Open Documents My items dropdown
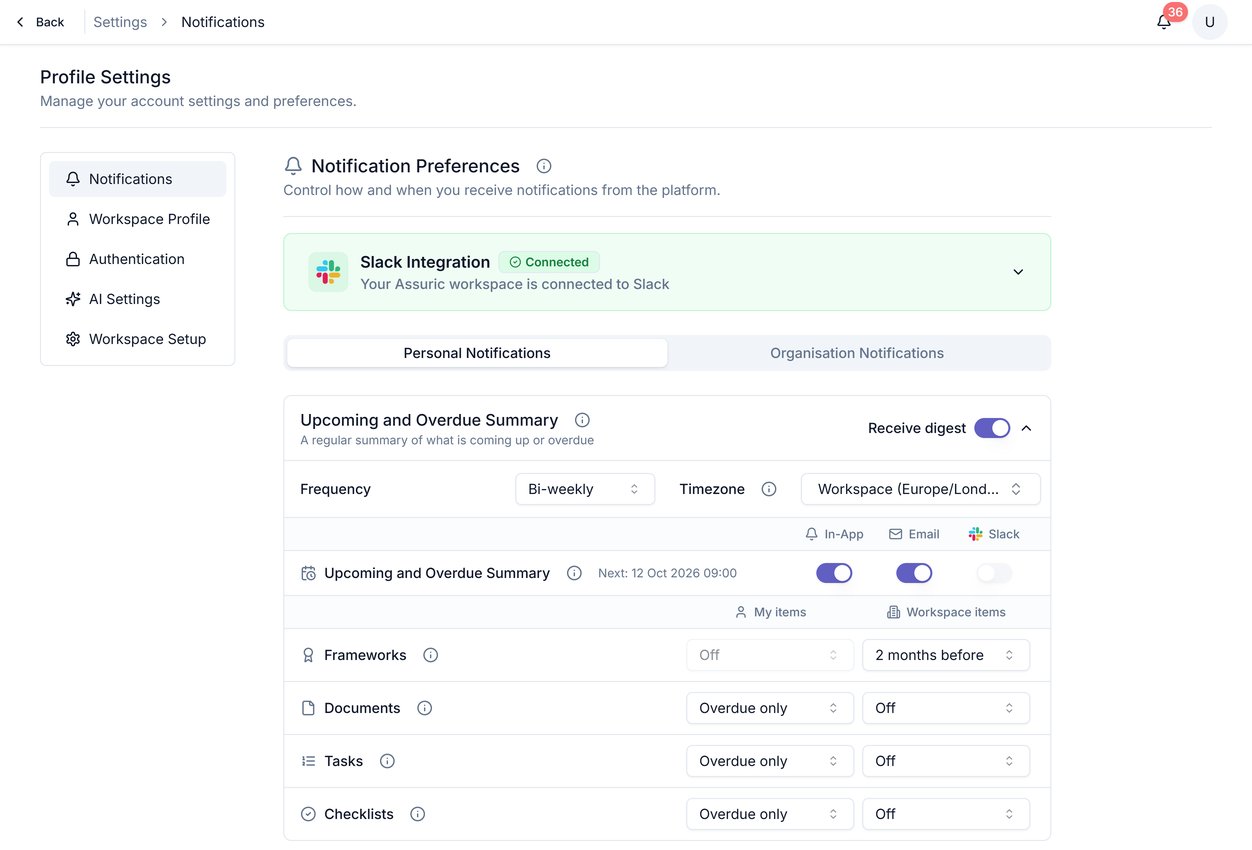Viewport: 1252px width, 850px height. tap(770, 708)
